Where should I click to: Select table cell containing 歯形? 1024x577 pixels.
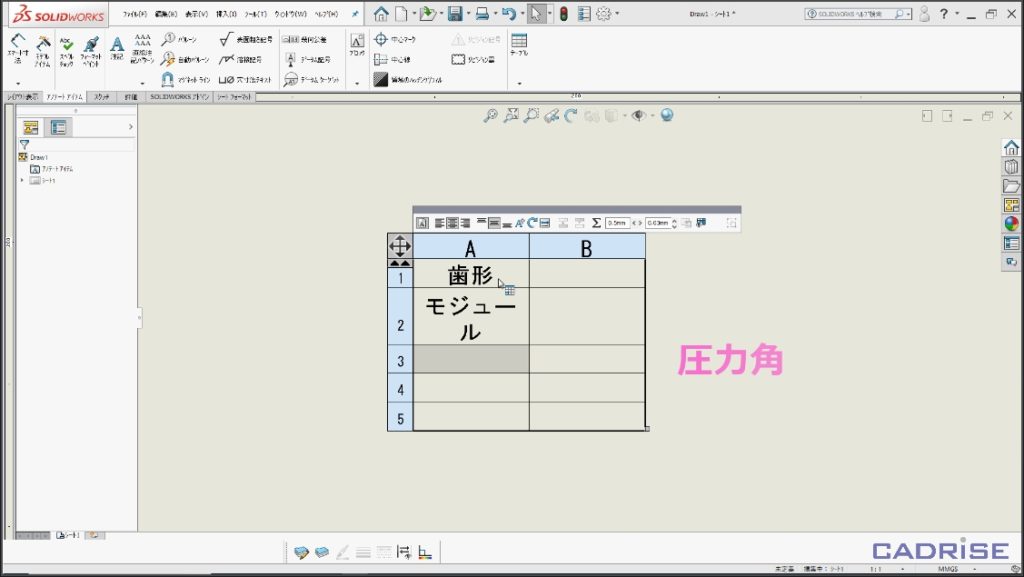point(470,275)
